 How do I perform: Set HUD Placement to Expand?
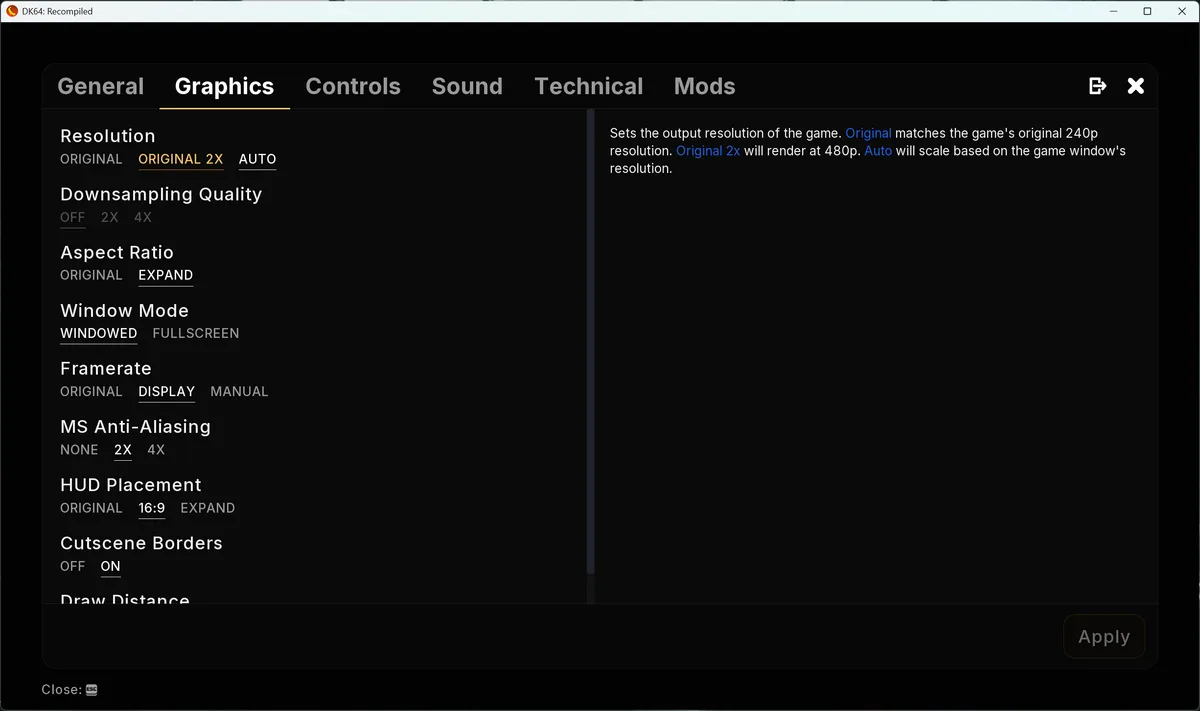point(208,508)
